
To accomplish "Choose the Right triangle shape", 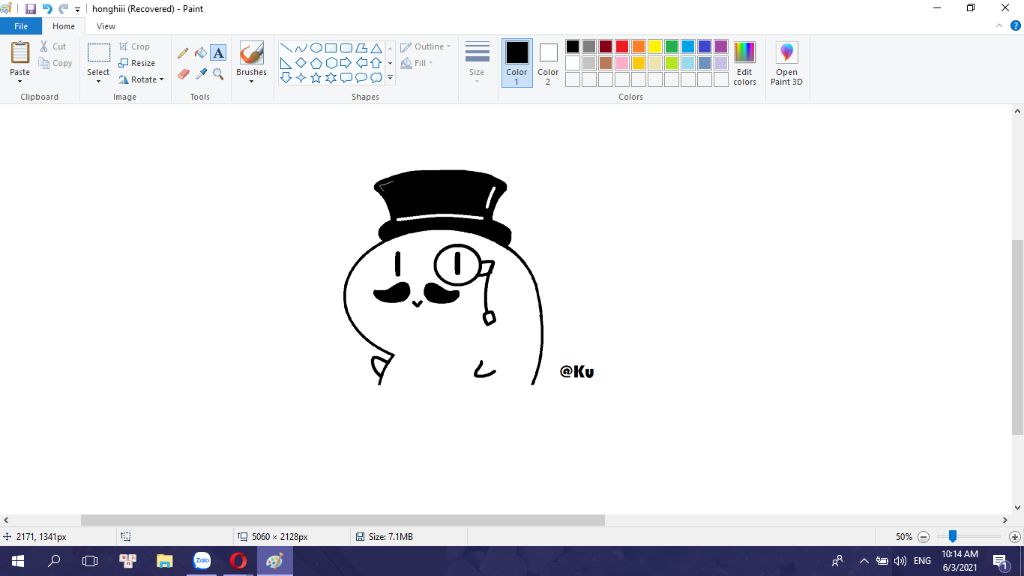I will pos(285,63).
